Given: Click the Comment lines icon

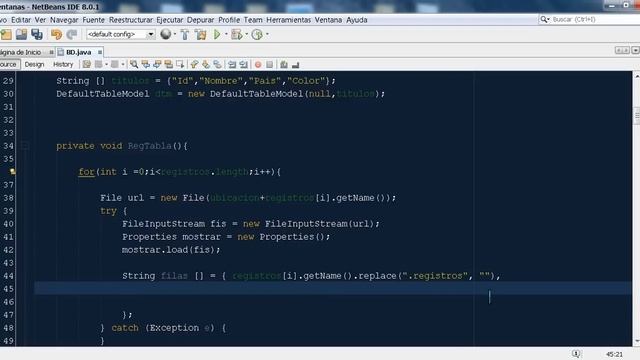Looking at the screenshot, I should [x=284, y=64].
